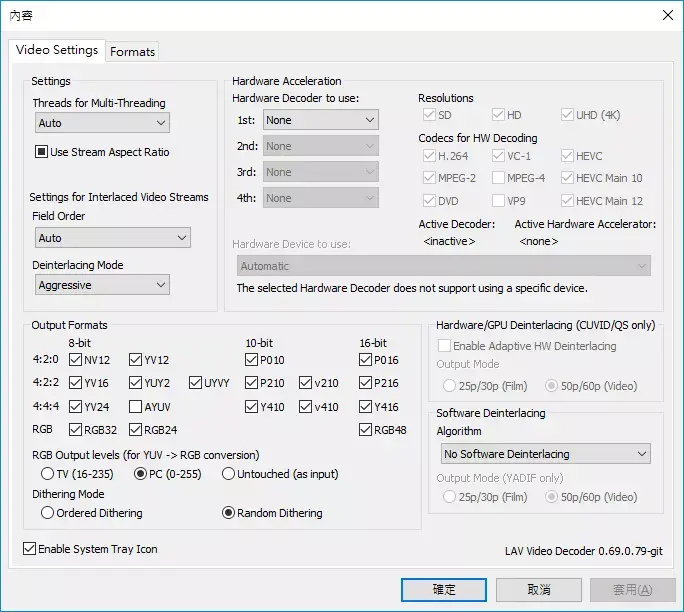Select Ordered Dithering mode
The image size is (684, 612).
(47, 513)
